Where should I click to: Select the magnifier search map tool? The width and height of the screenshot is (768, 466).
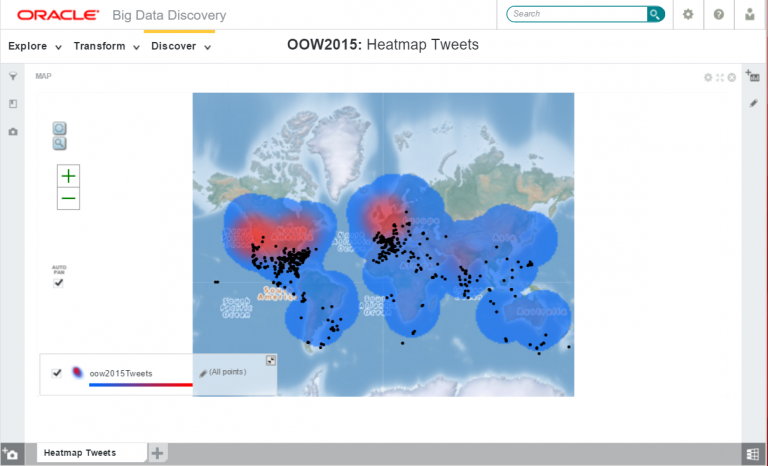[59, 143]
